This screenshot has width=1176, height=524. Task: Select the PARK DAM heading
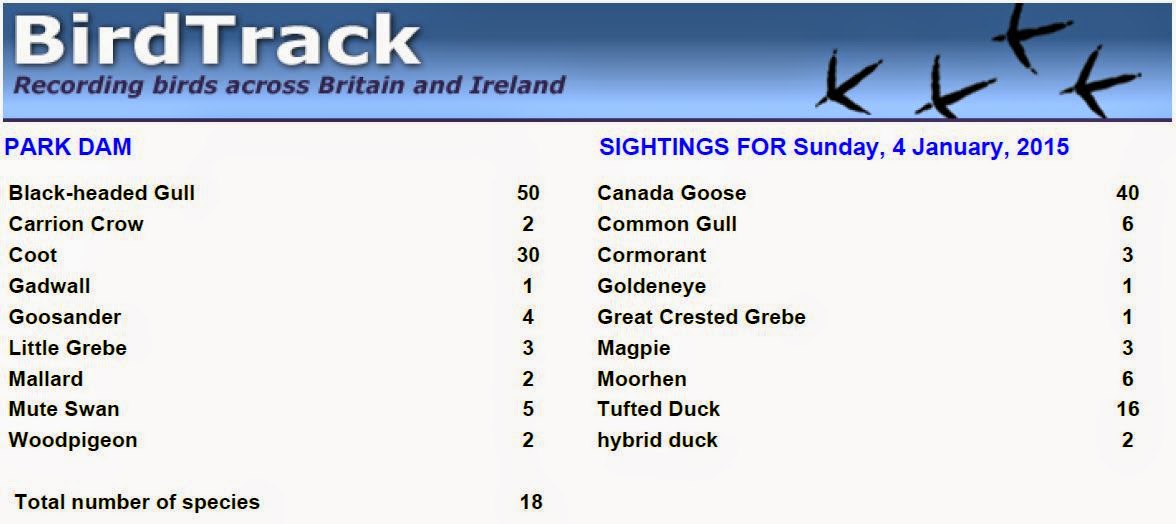tap(68, 147)
